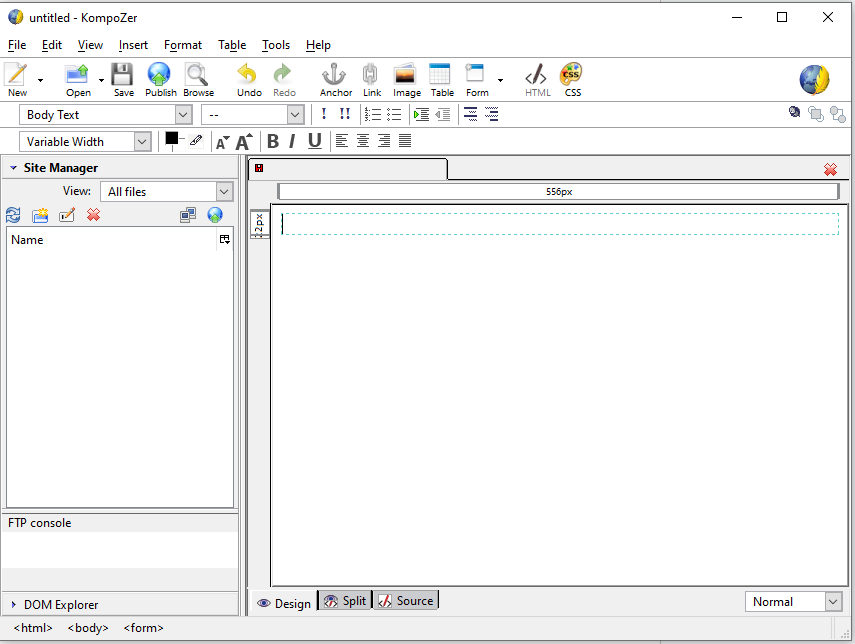Choose highlight color with pen icon

196,140
